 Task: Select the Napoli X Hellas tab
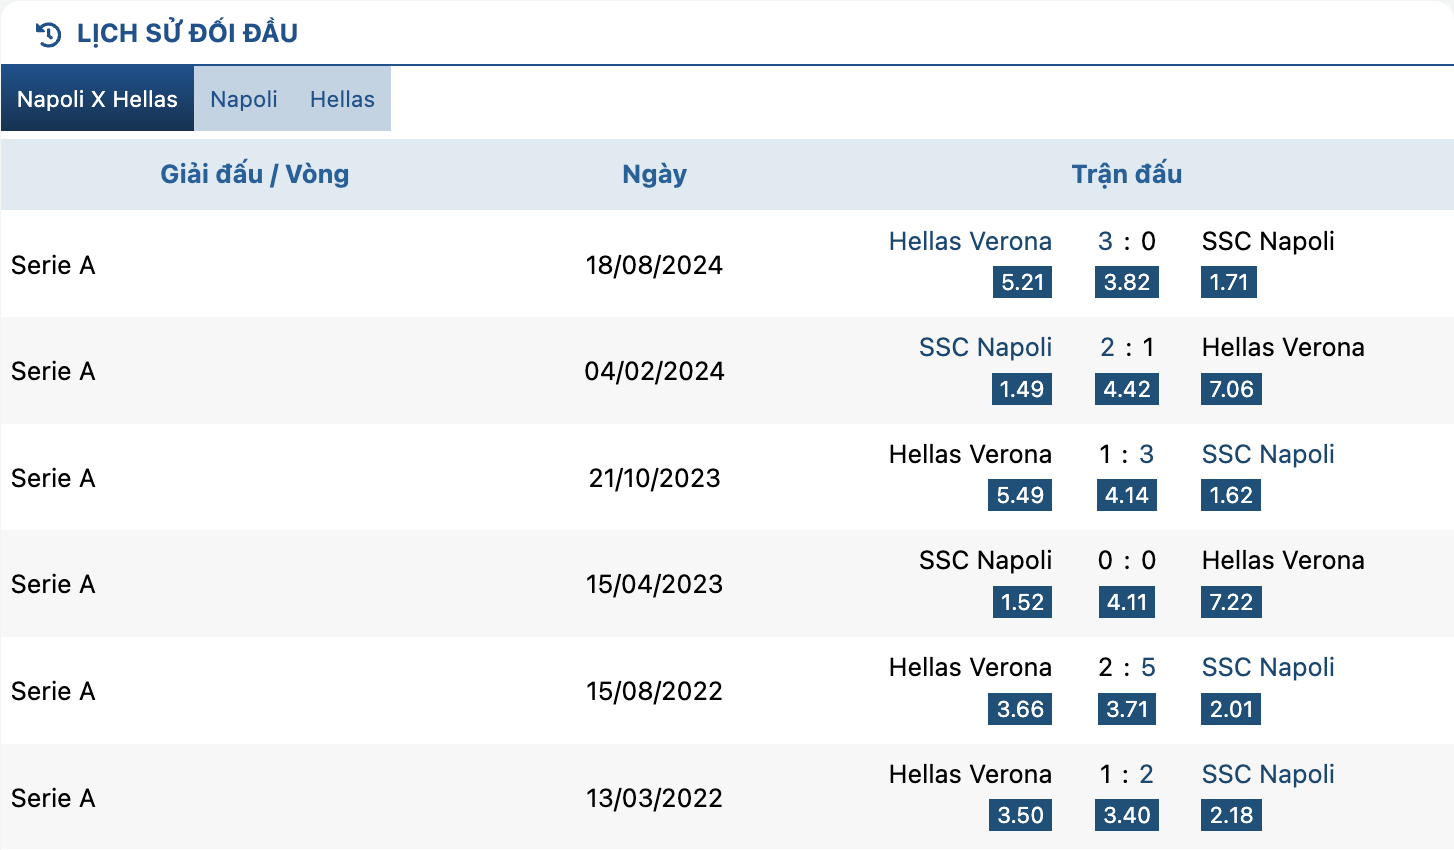[x=97, y=99]
